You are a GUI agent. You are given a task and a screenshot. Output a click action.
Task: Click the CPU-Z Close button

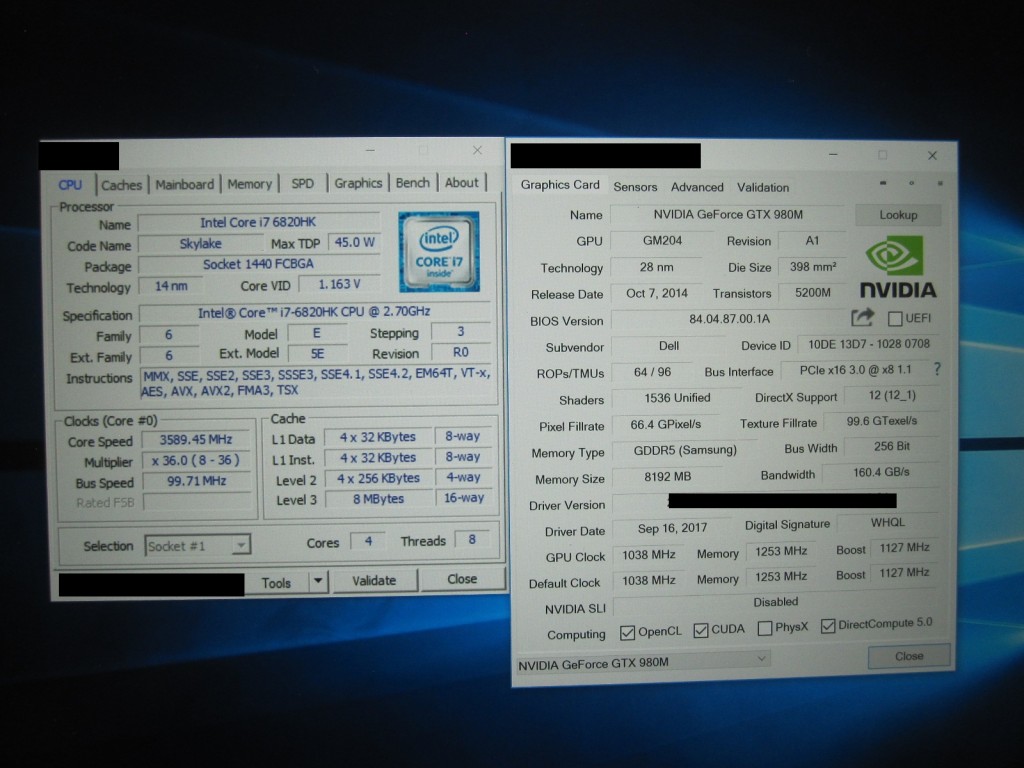click(462, 579)
